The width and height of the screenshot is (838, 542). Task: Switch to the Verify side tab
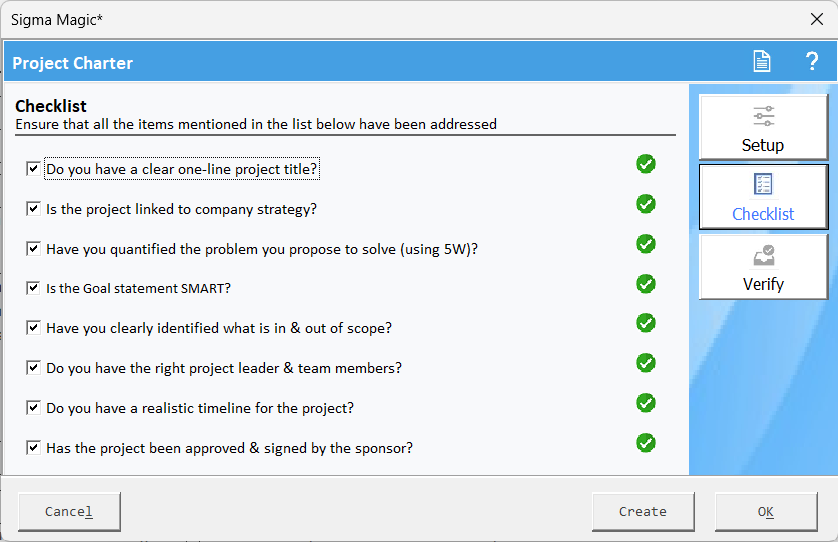coord(763,267)
